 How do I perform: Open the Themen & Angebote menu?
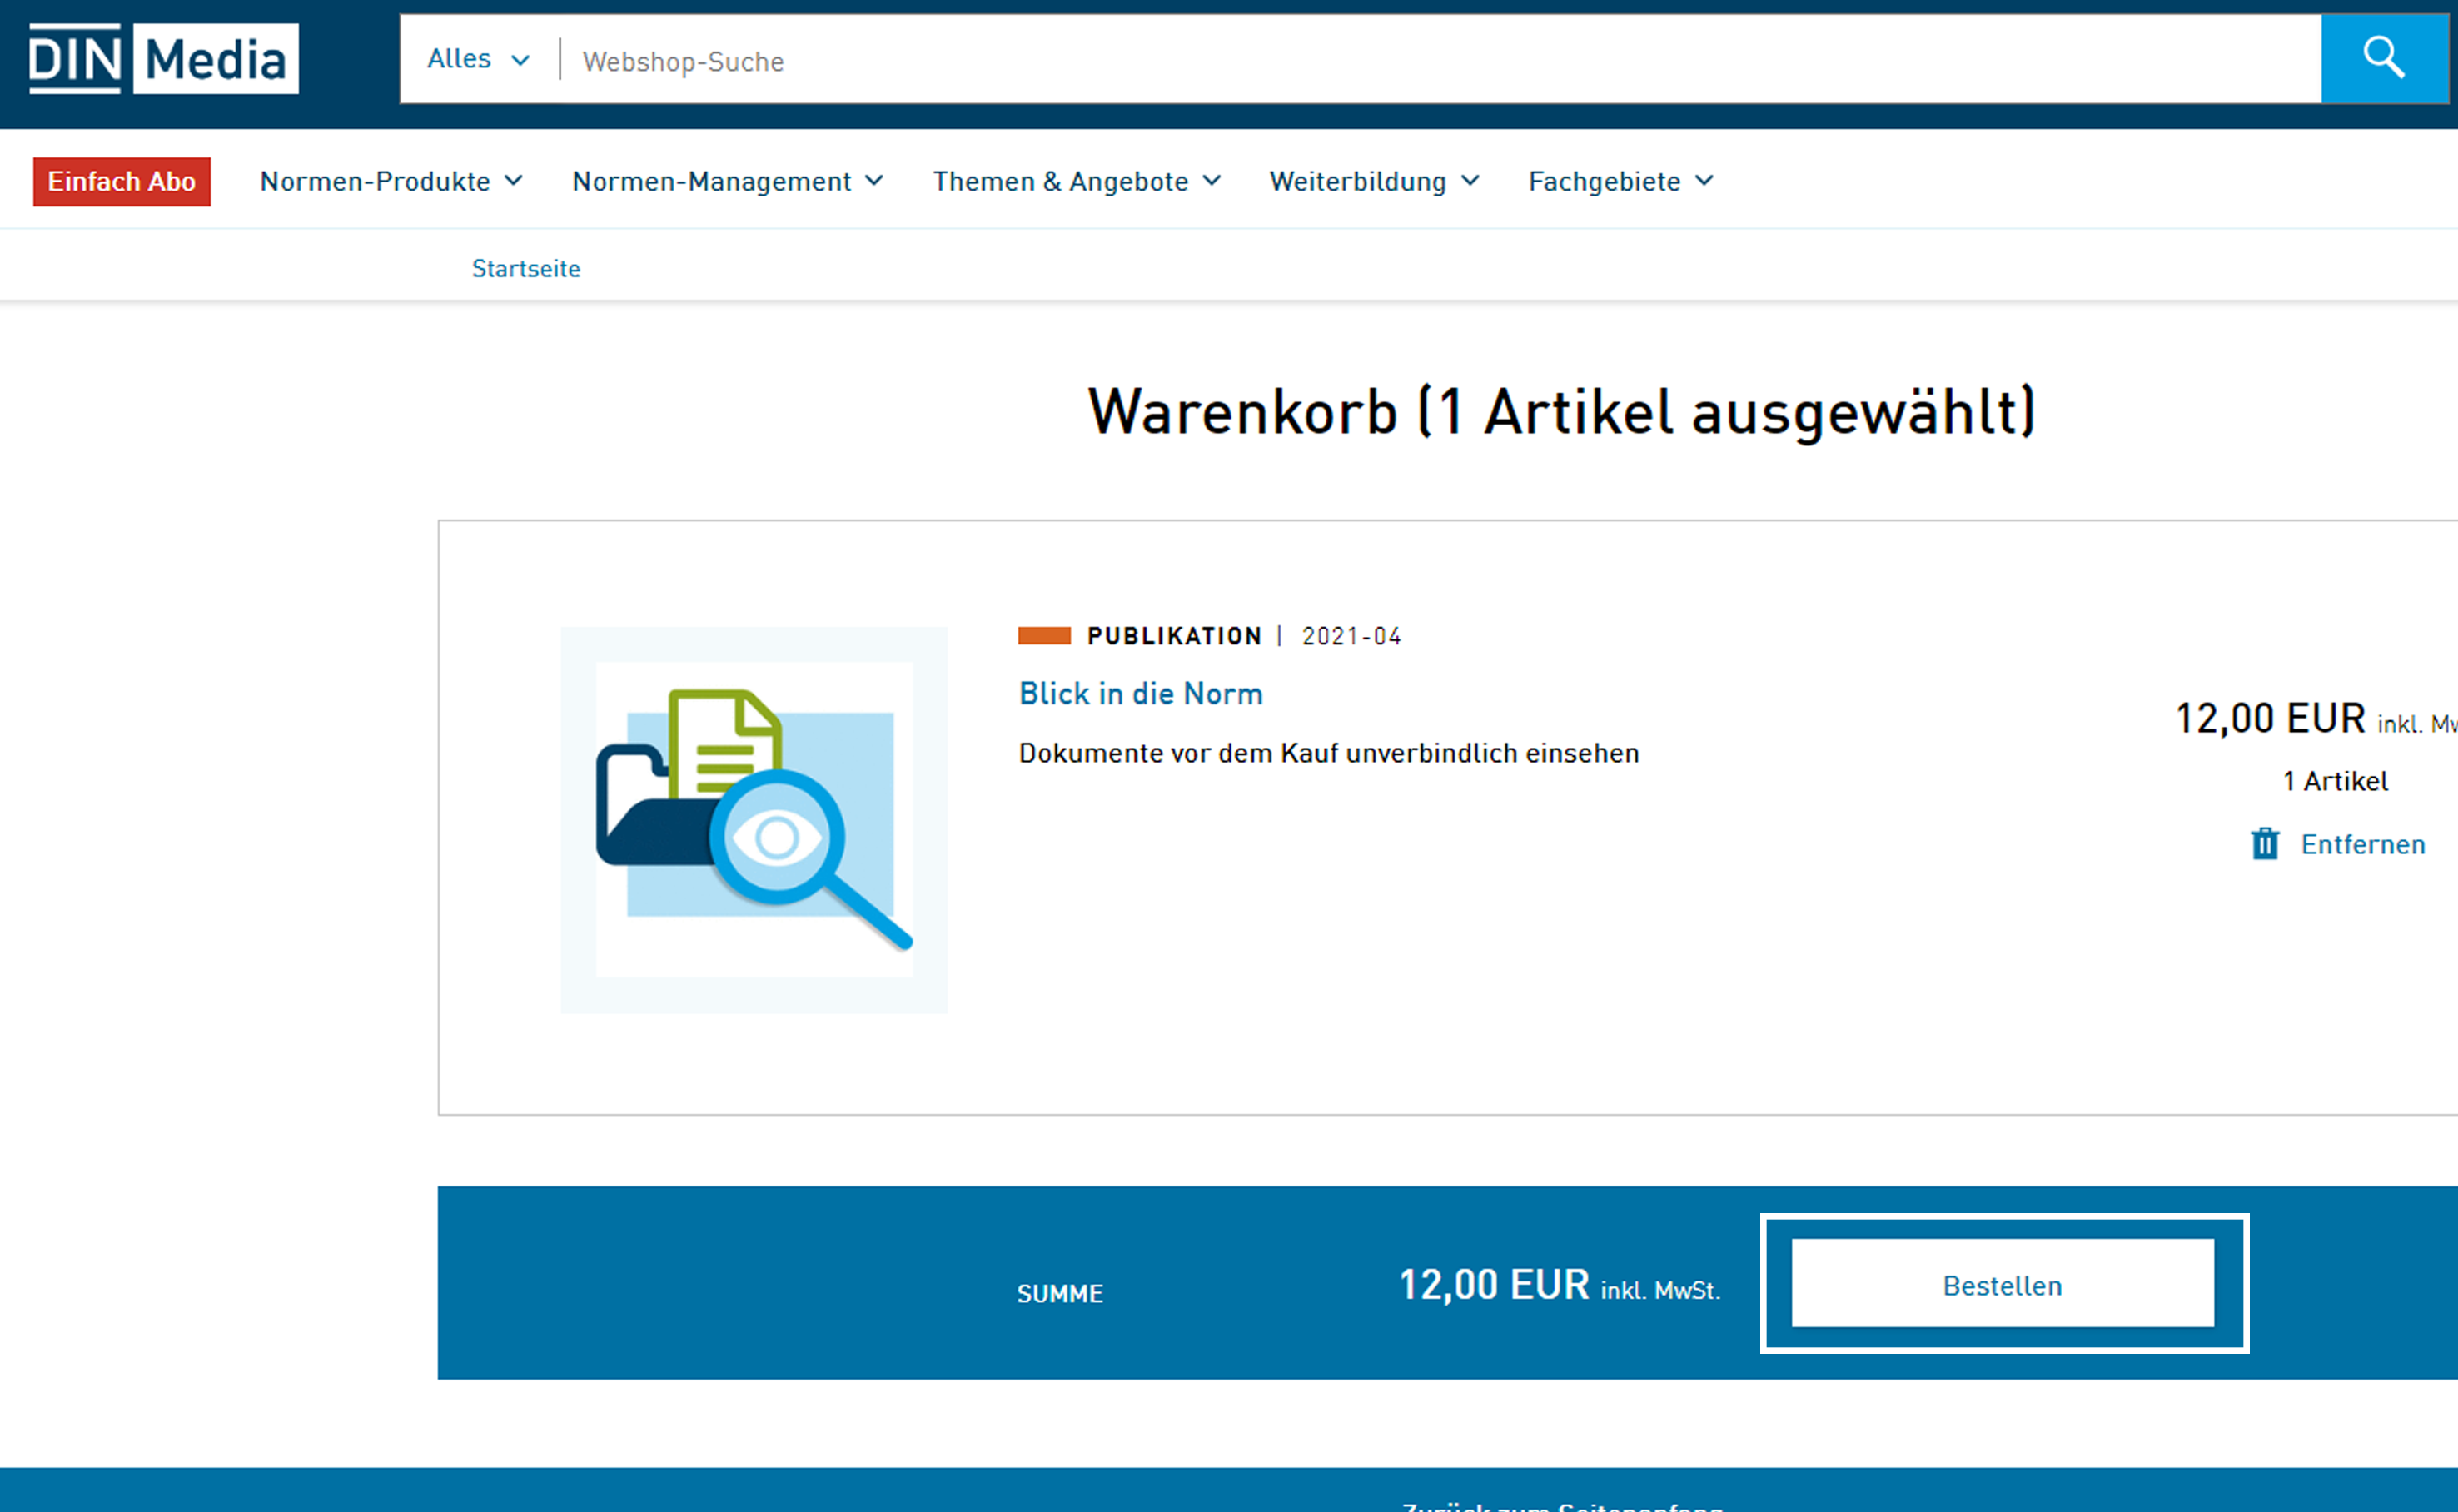(1077, 181)
